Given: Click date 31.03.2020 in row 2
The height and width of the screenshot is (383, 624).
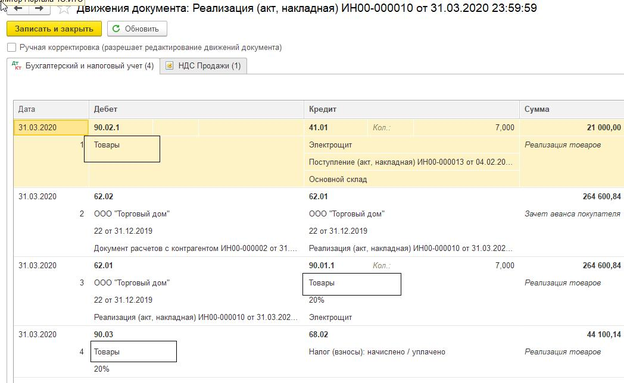Looking at the screenshot, I should point(37,196).
